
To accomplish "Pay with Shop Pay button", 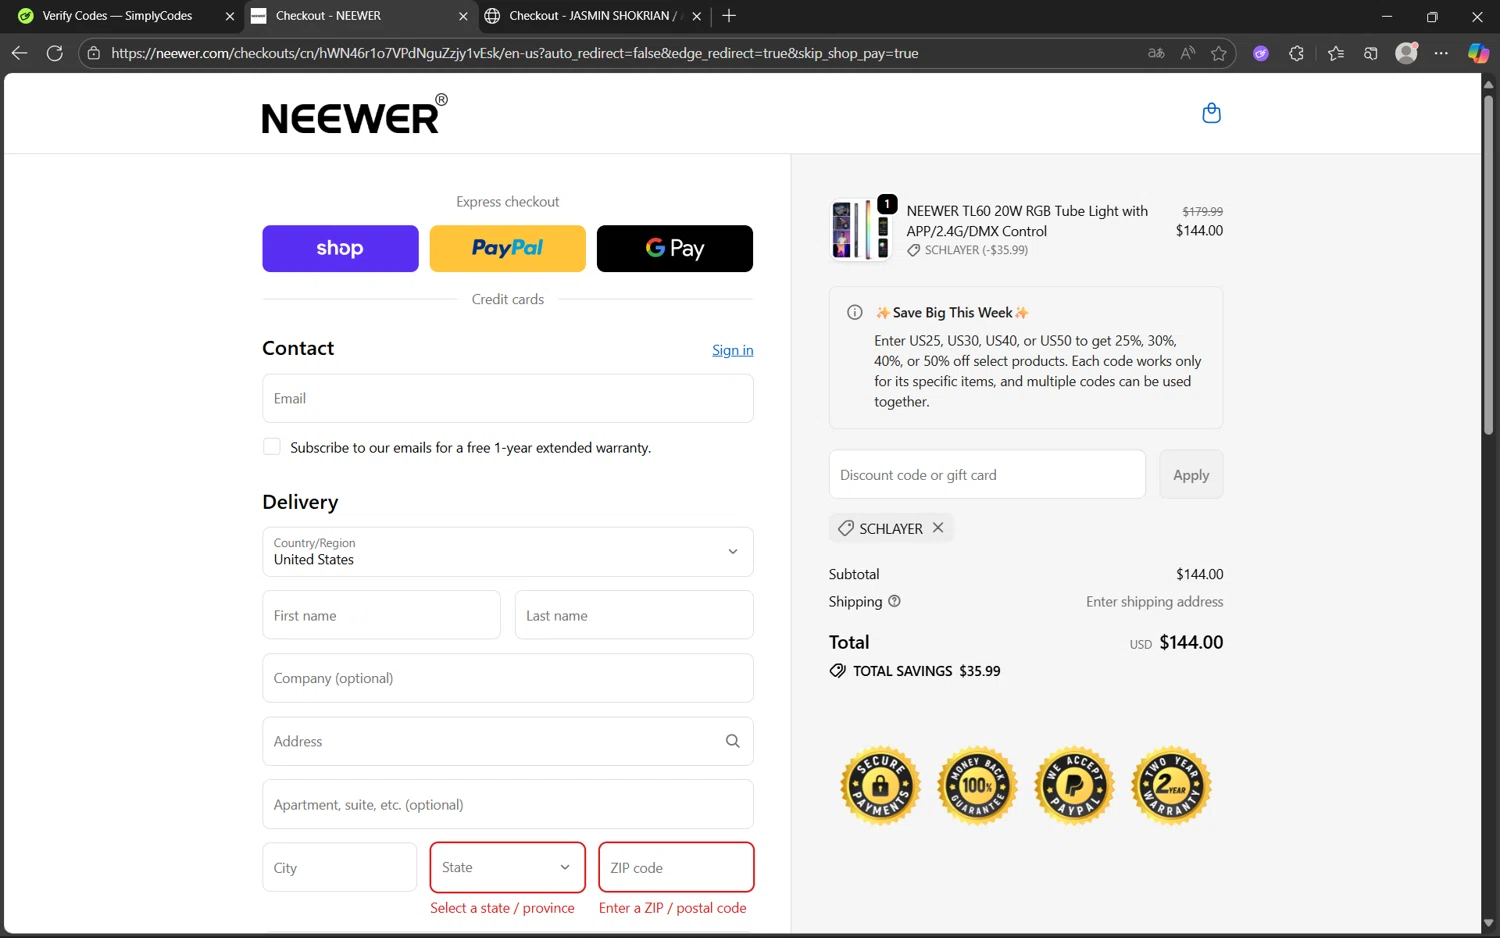I will coord(340,248).
